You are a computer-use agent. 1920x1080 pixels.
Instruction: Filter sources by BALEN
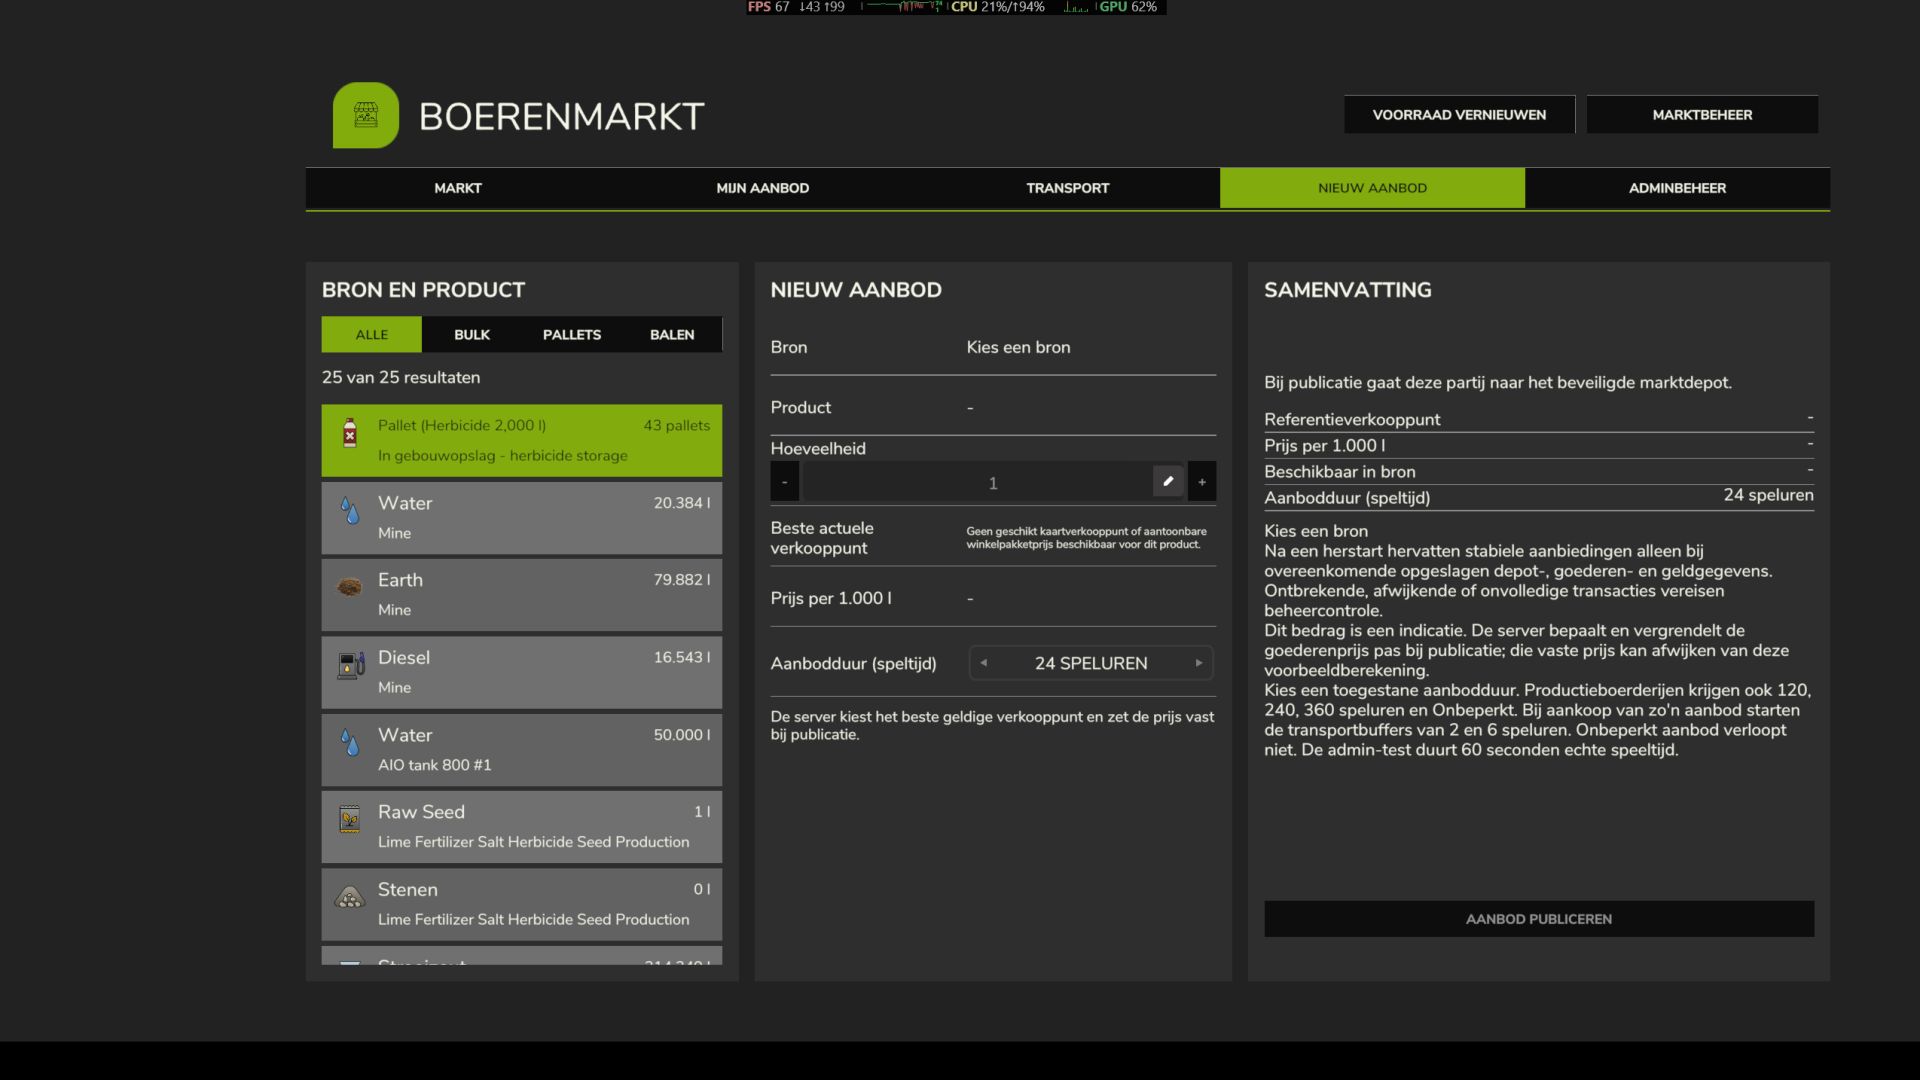pyautogui.click(x=672, y=335)
